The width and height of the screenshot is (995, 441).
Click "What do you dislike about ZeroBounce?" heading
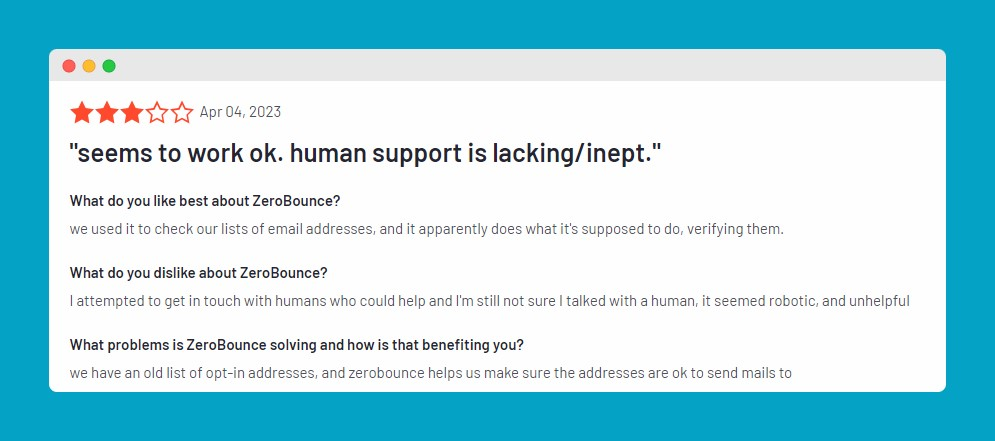point(198,273)
